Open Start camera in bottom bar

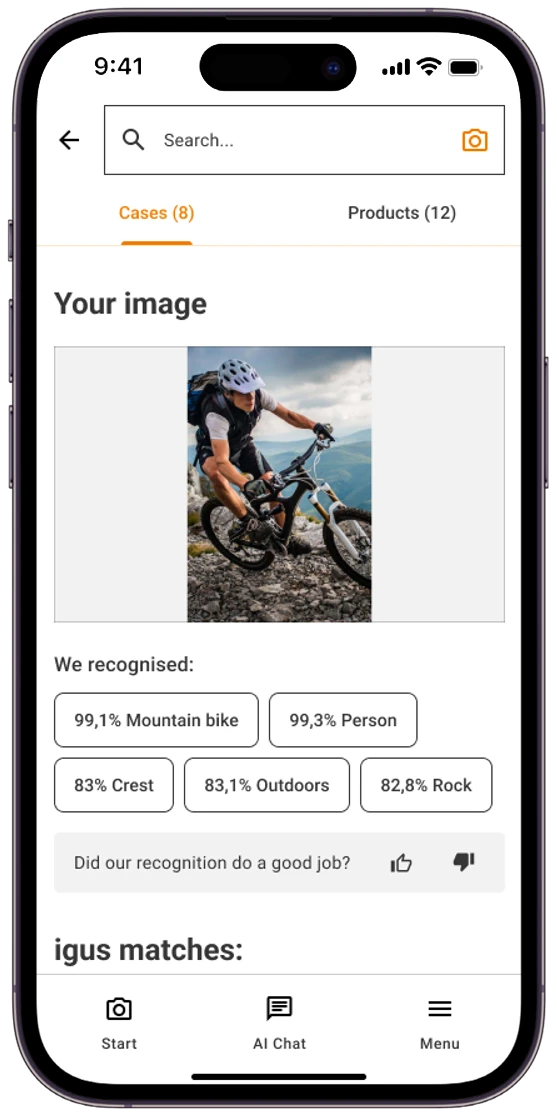(x=119, y=1025)
